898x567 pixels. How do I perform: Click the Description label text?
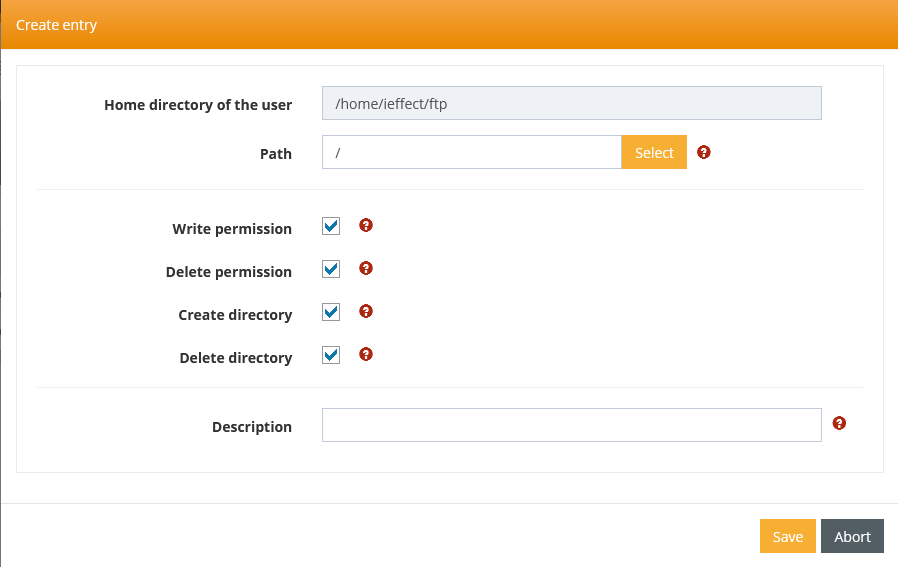(252, 427)
